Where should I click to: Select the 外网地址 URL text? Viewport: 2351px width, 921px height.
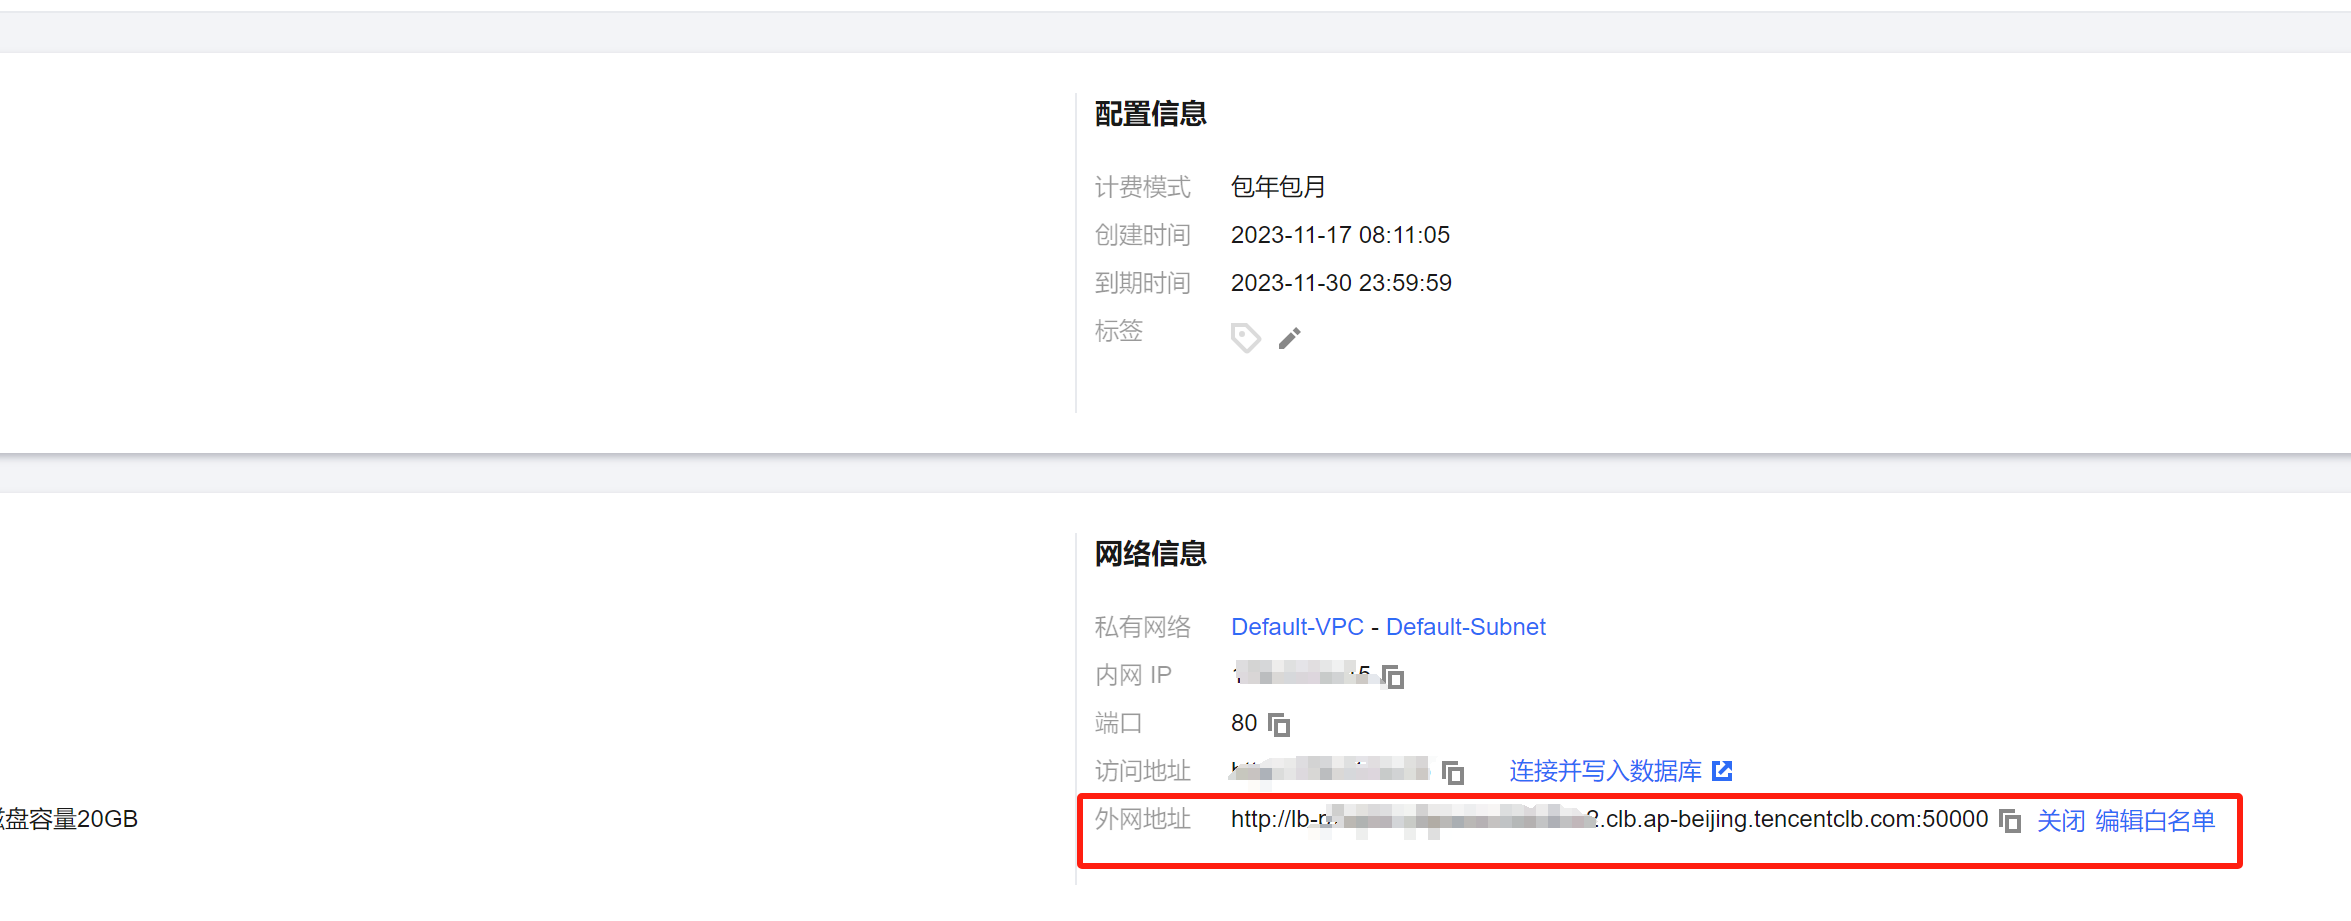pos(1609,820)
